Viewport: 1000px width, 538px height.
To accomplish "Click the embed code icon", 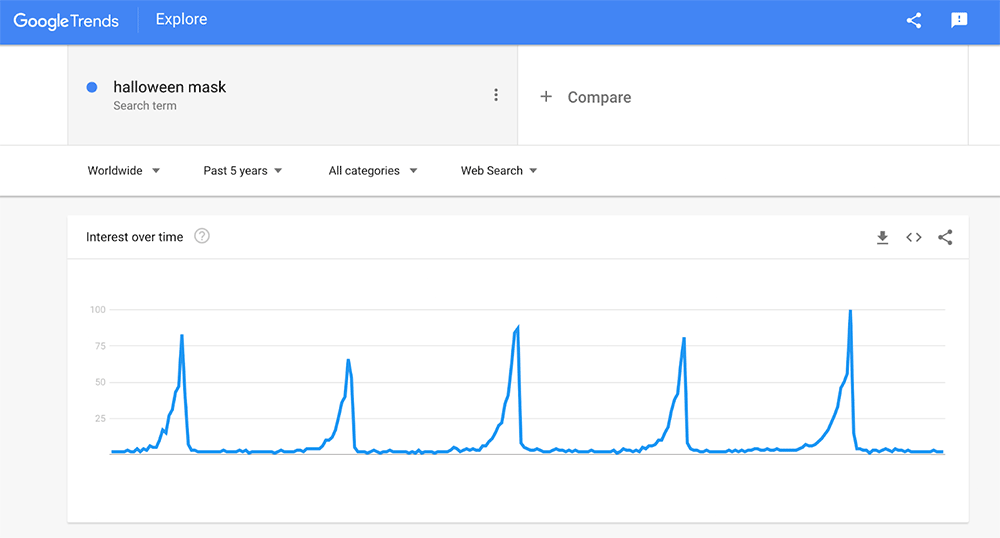I will point(913,237).
